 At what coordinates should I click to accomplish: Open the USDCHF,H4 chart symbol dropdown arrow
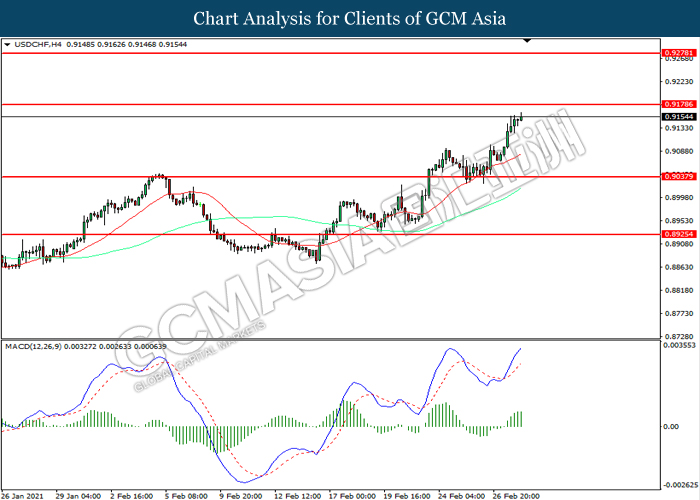tap(7, 45)
